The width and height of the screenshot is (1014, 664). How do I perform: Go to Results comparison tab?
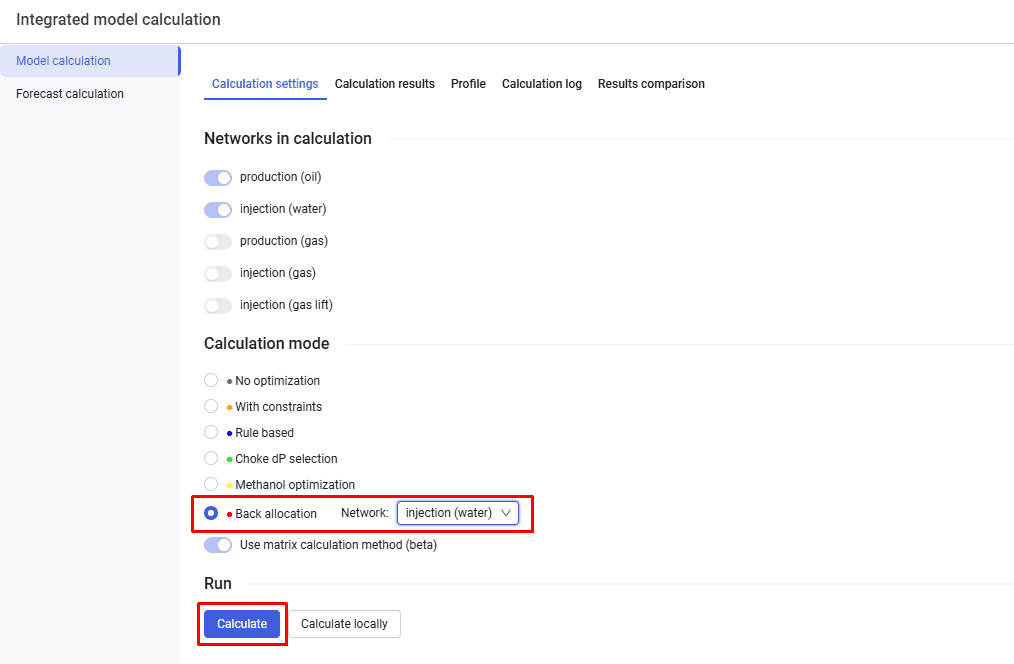click(651, 84)
